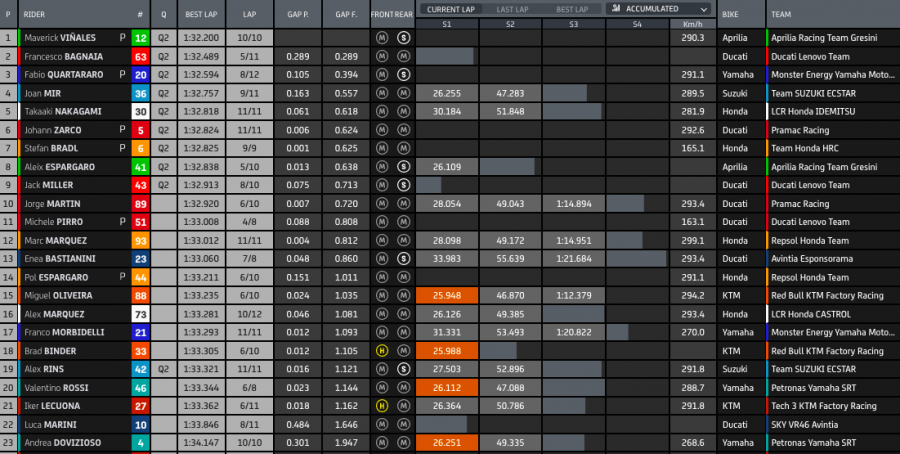Click the chart icon in Accumulated selector
The image size is (900, 454).
point(615,8)
